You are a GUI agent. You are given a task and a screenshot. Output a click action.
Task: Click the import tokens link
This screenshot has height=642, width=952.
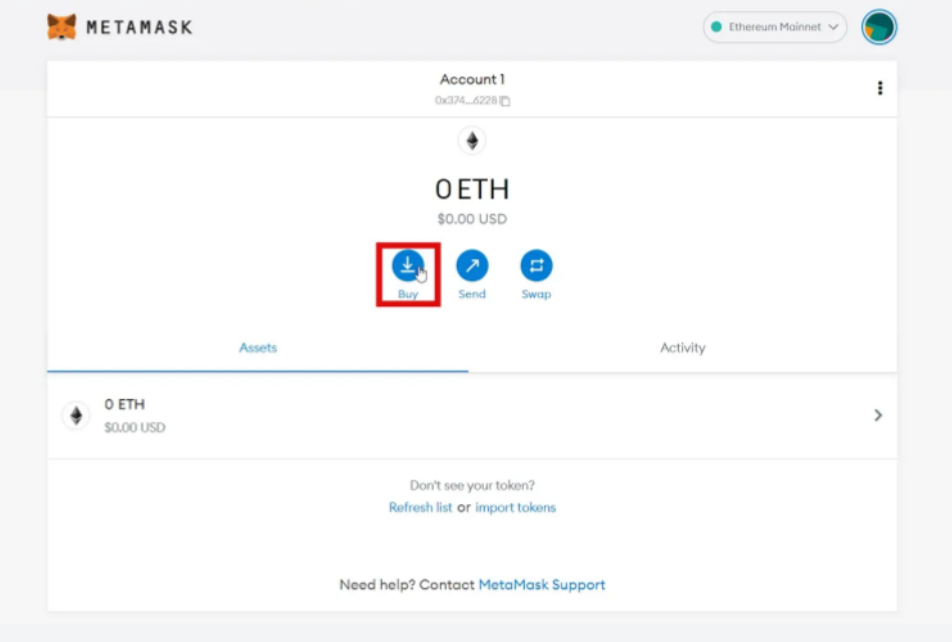pos(515,507)
